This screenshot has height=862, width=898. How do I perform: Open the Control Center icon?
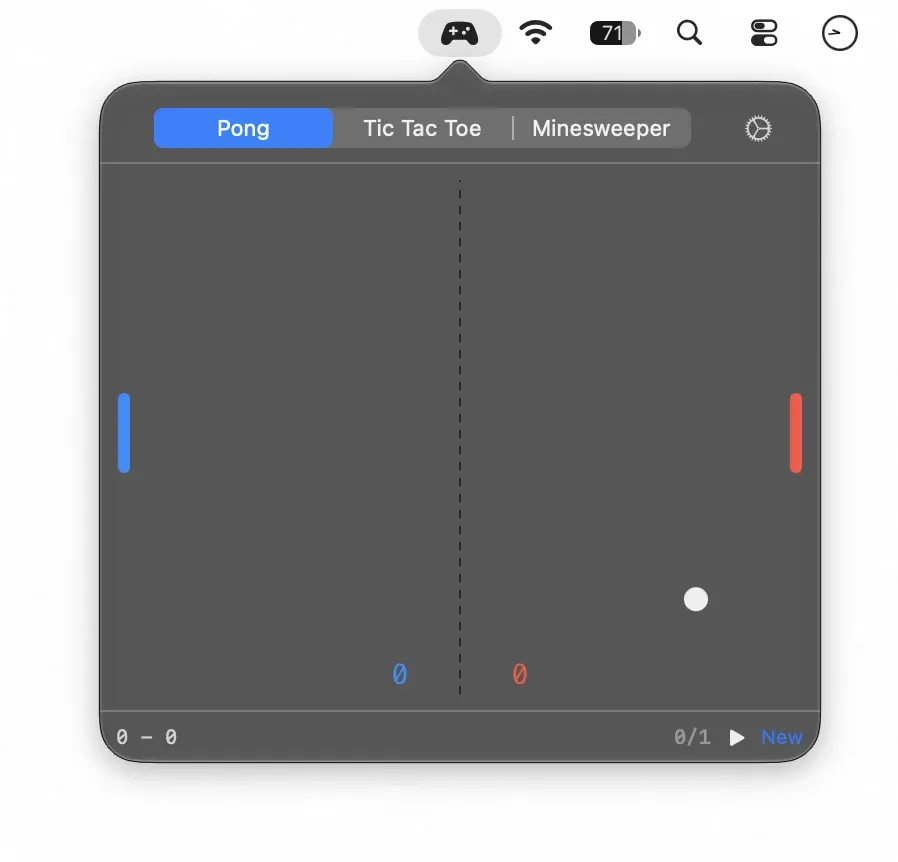[x=764, y=33]
